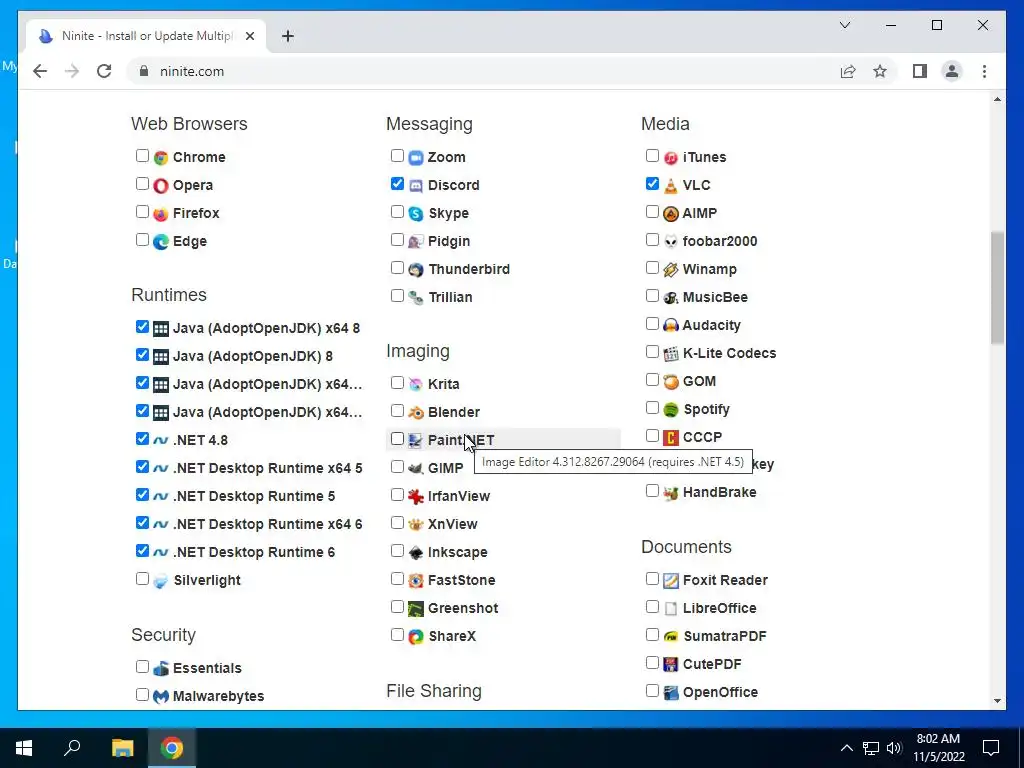The image size is (1024, 768).
Task: Click the Spotify icon
Action: click(x=671, y=409)
